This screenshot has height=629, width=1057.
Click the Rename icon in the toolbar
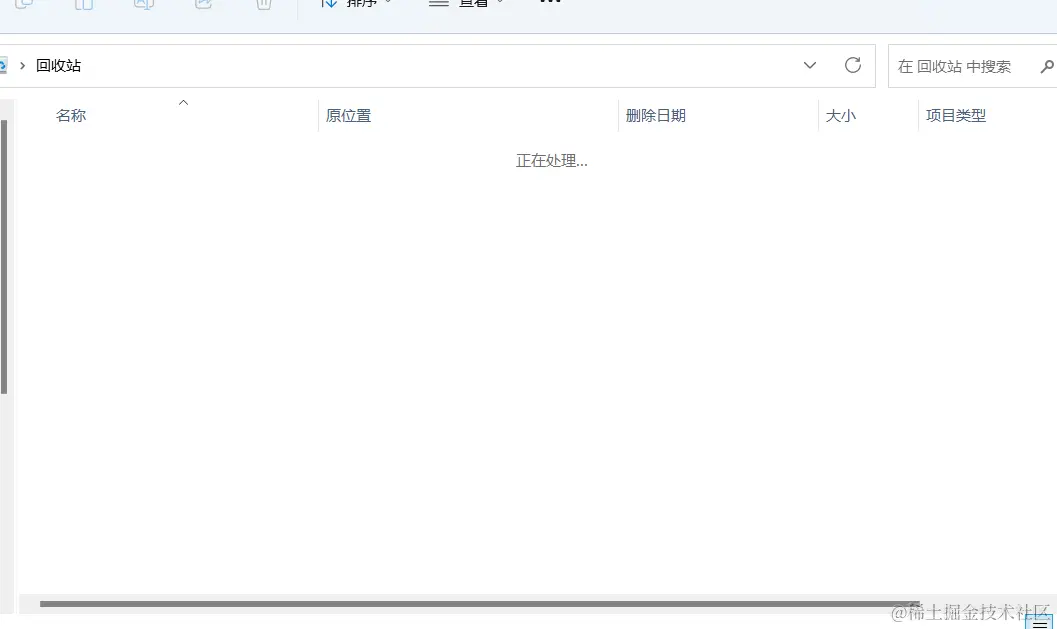coord(144,5)
